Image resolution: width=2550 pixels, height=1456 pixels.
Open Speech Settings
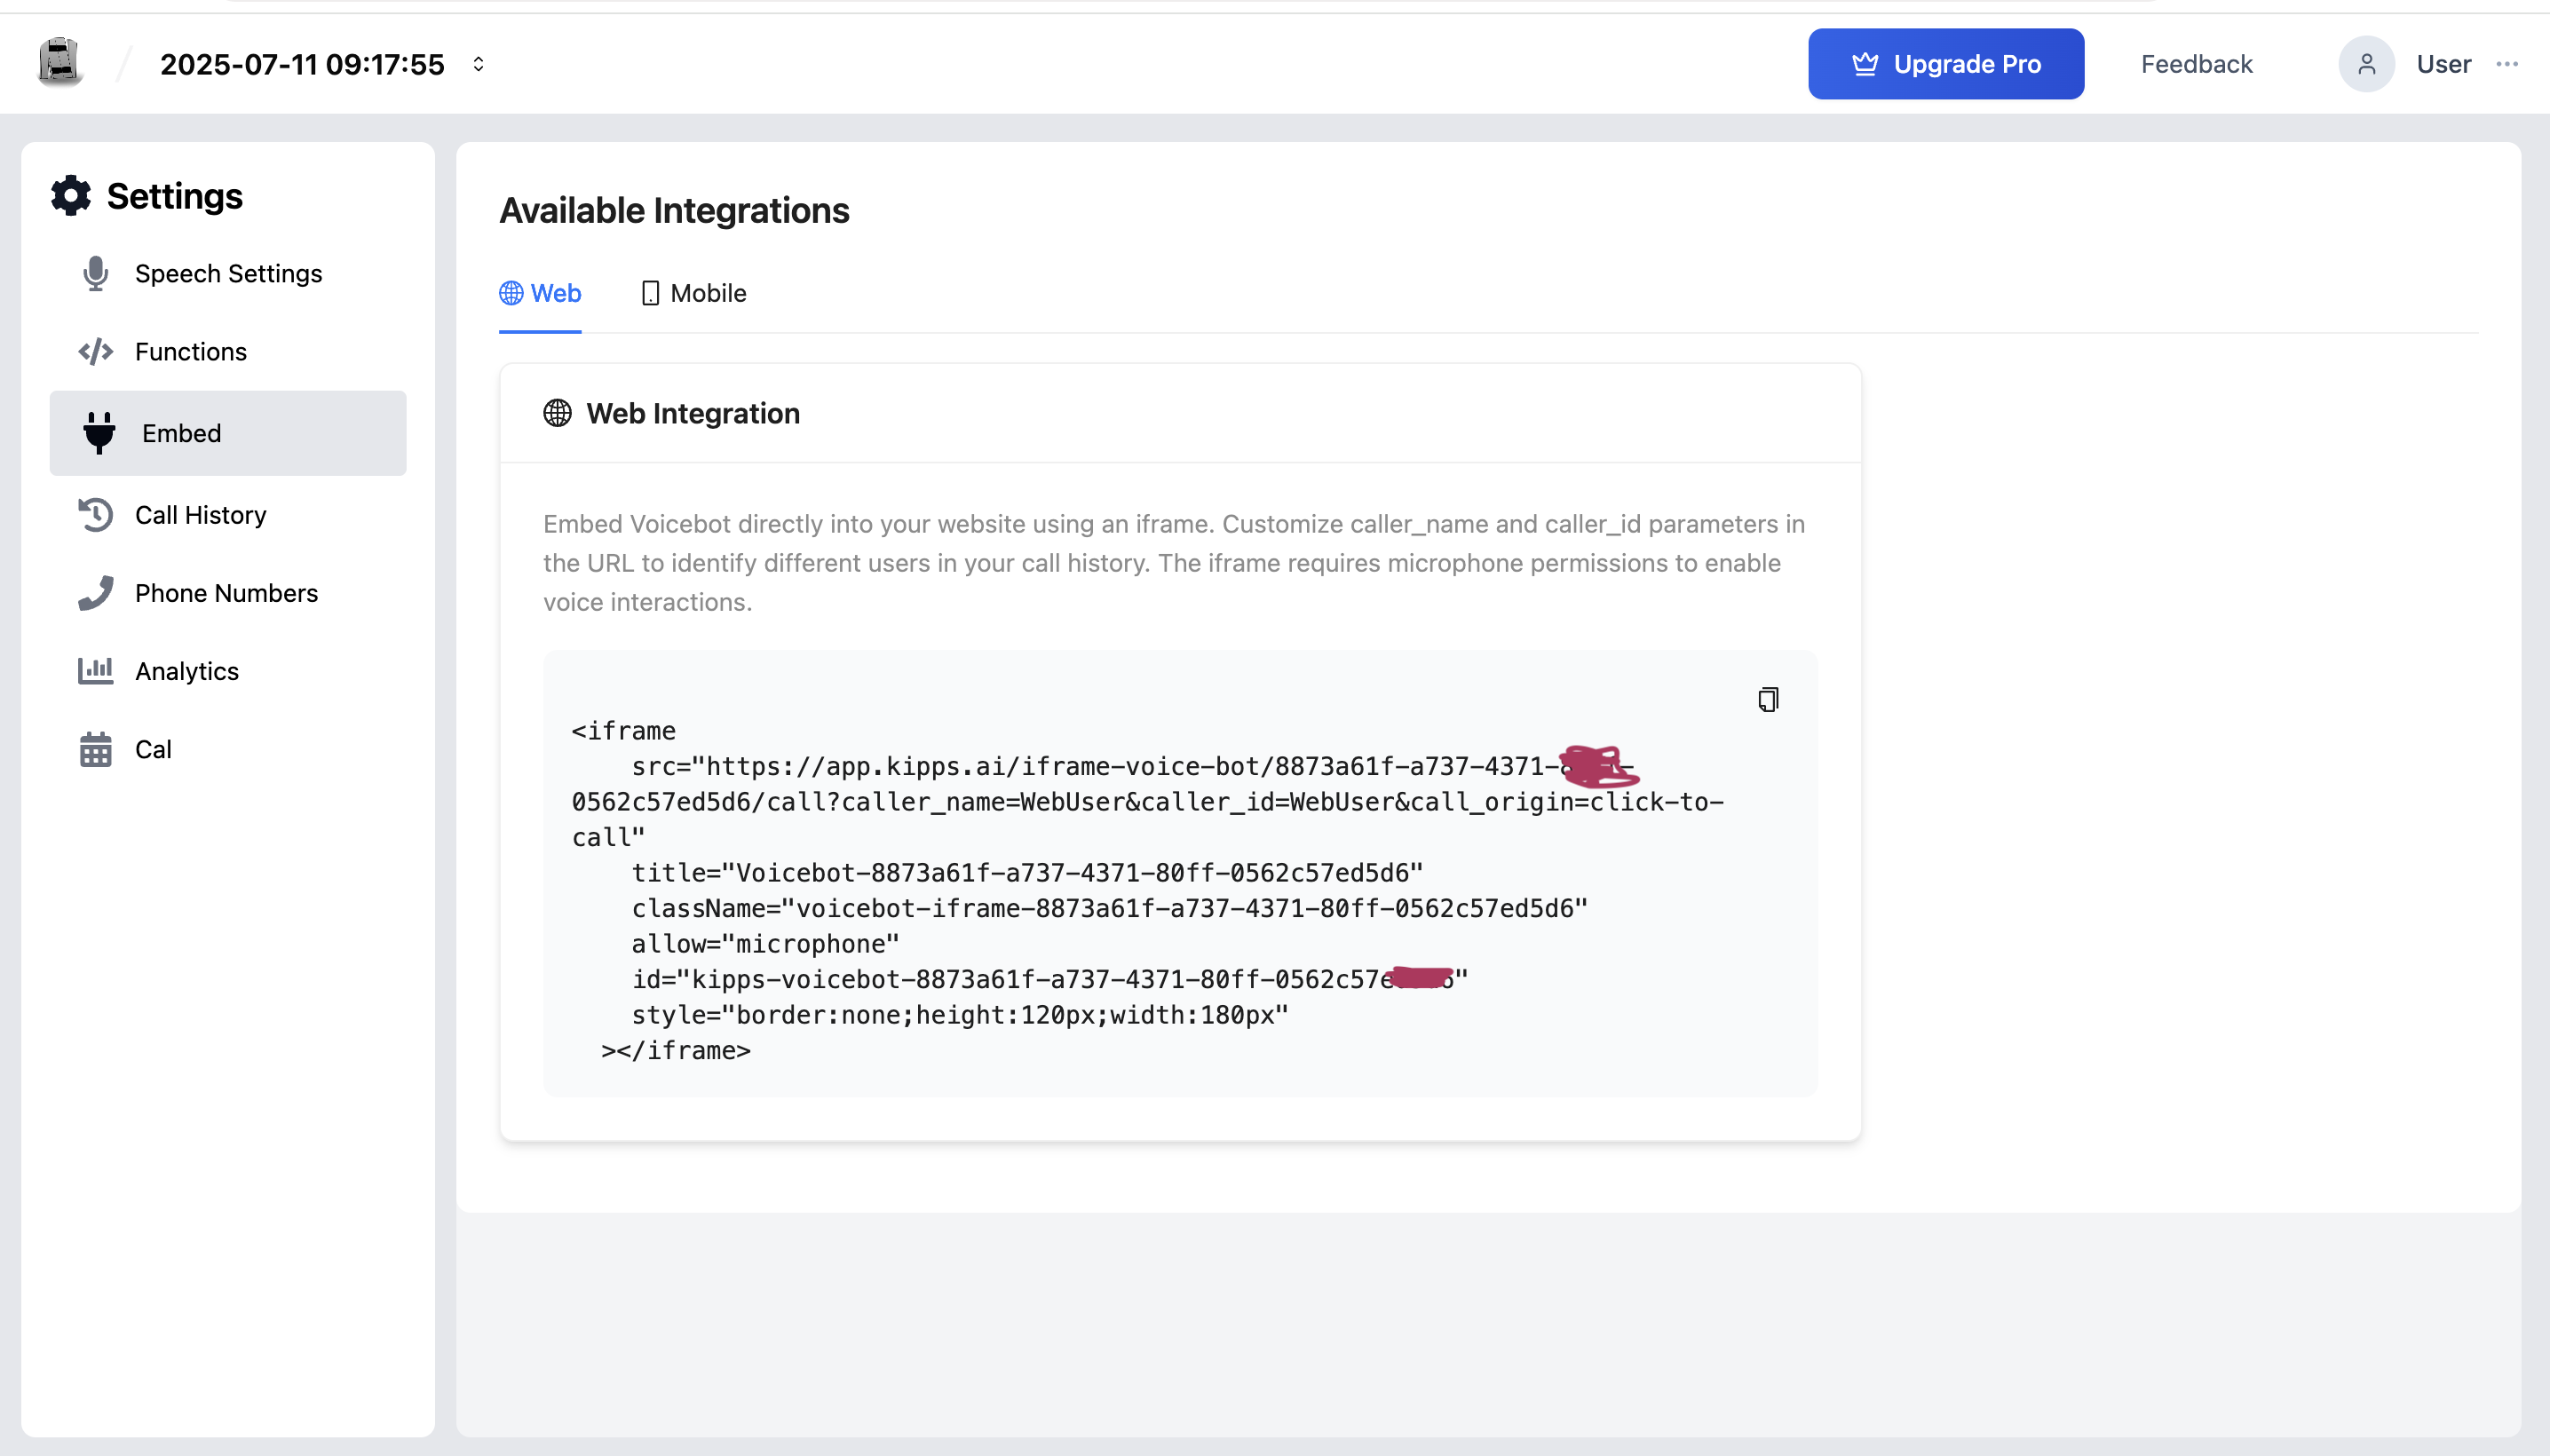[228, 273]
